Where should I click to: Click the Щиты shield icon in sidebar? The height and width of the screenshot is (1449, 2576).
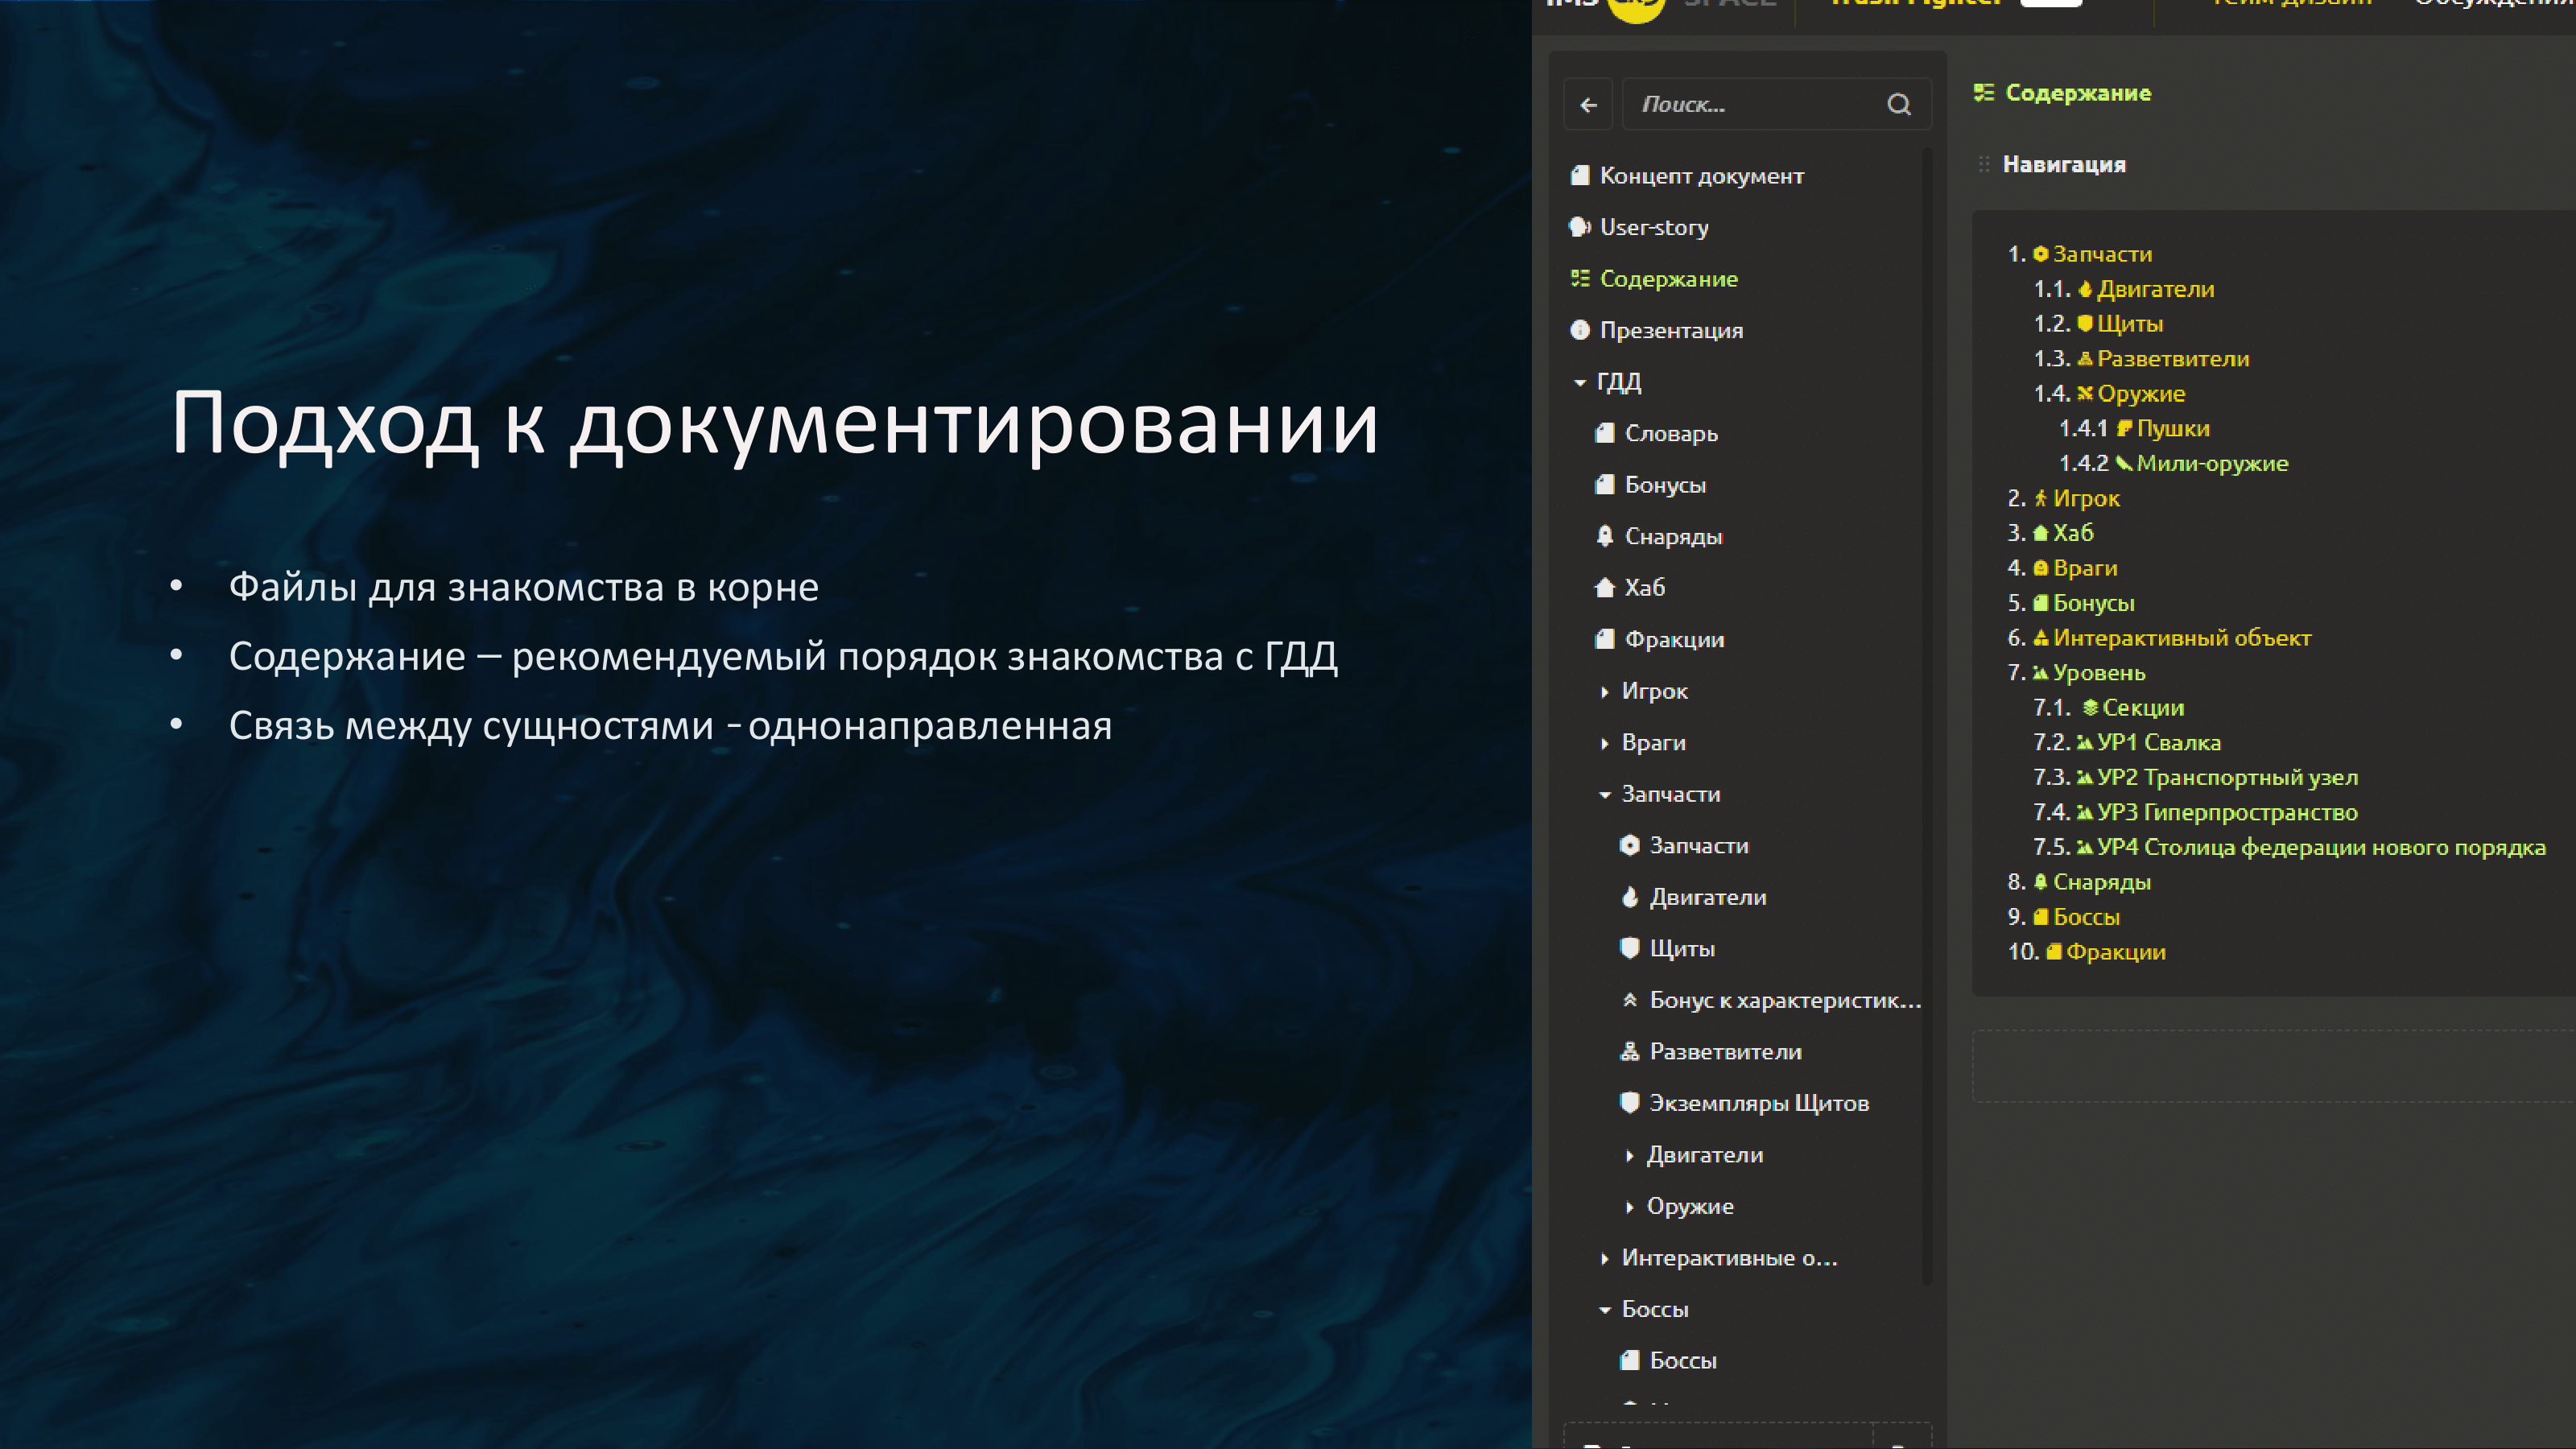[x=1629, y=948]
